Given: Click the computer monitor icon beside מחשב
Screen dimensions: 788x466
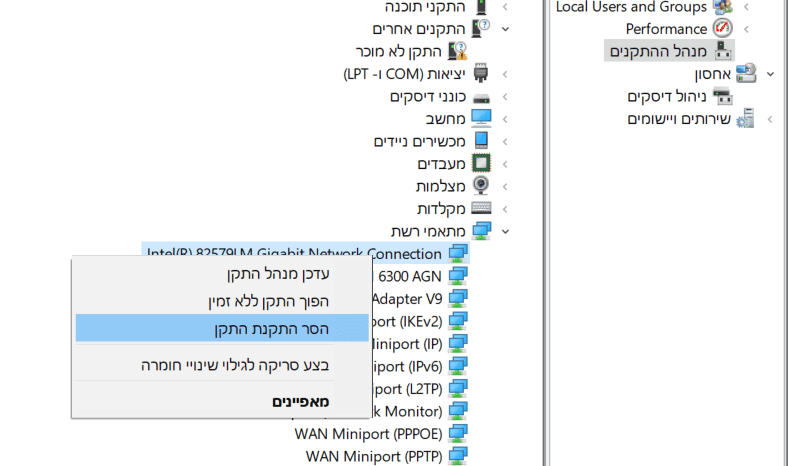Looking at the screenshot, I should pos(481,119).
